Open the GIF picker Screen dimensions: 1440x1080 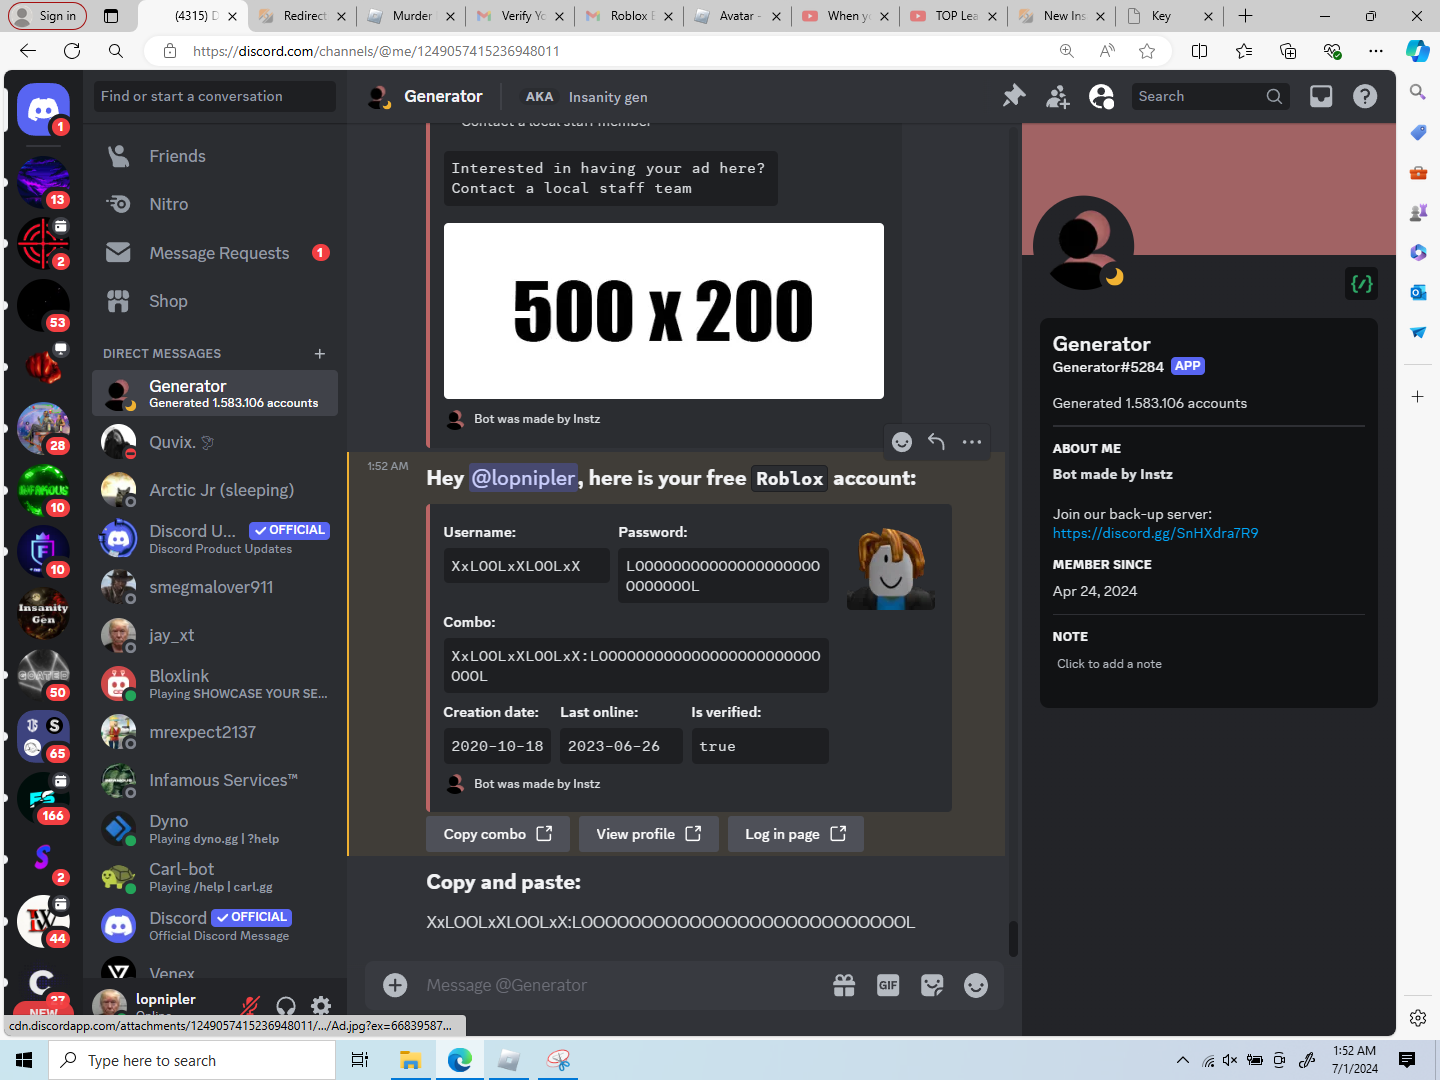pyautogui.click(x=888, y=985)
